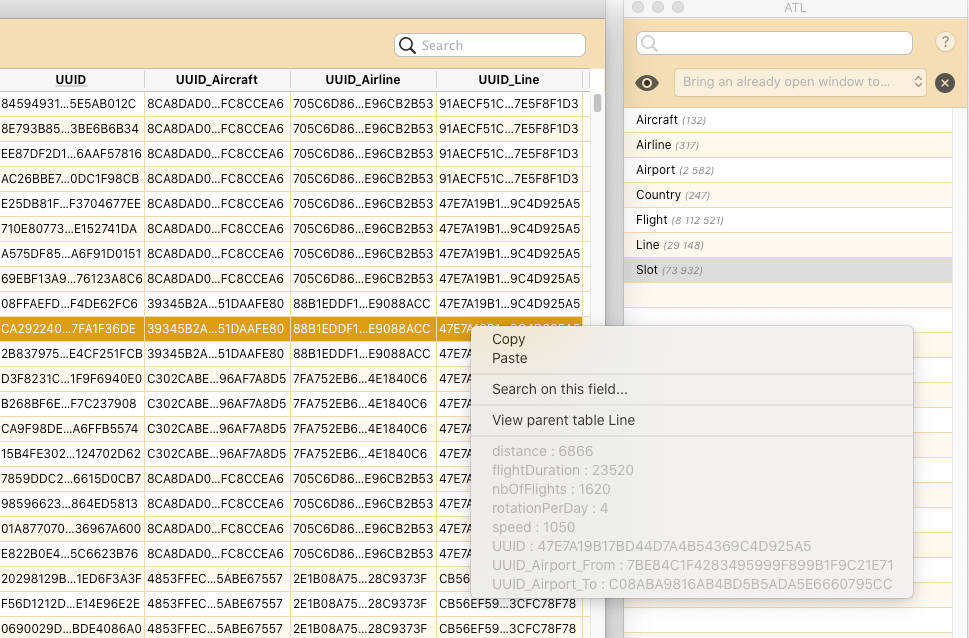The height and width of the screenshot is (638, 969).
Task: Open help with the question mark button
Action: (945, 42)
